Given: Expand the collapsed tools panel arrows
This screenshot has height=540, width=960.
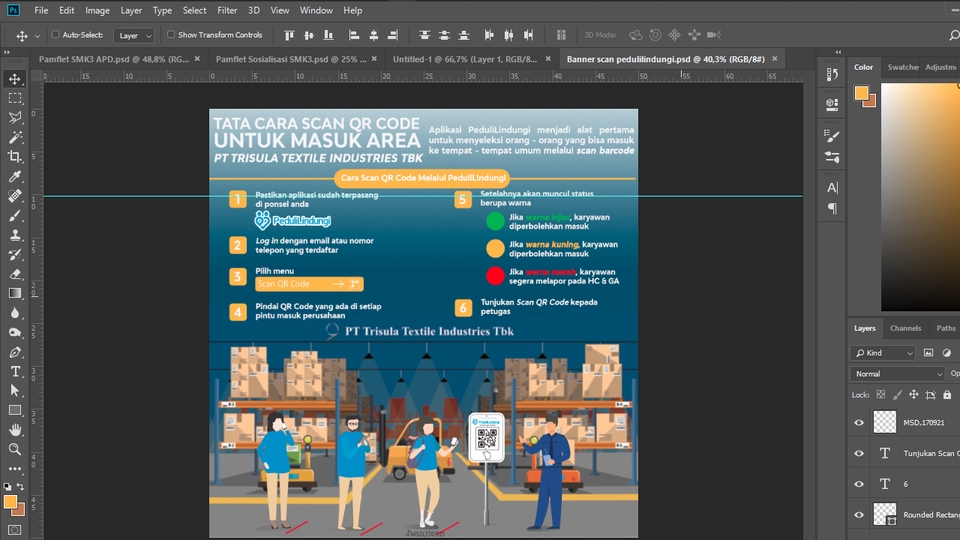Looking at the screenshot, I should [7, 53].
